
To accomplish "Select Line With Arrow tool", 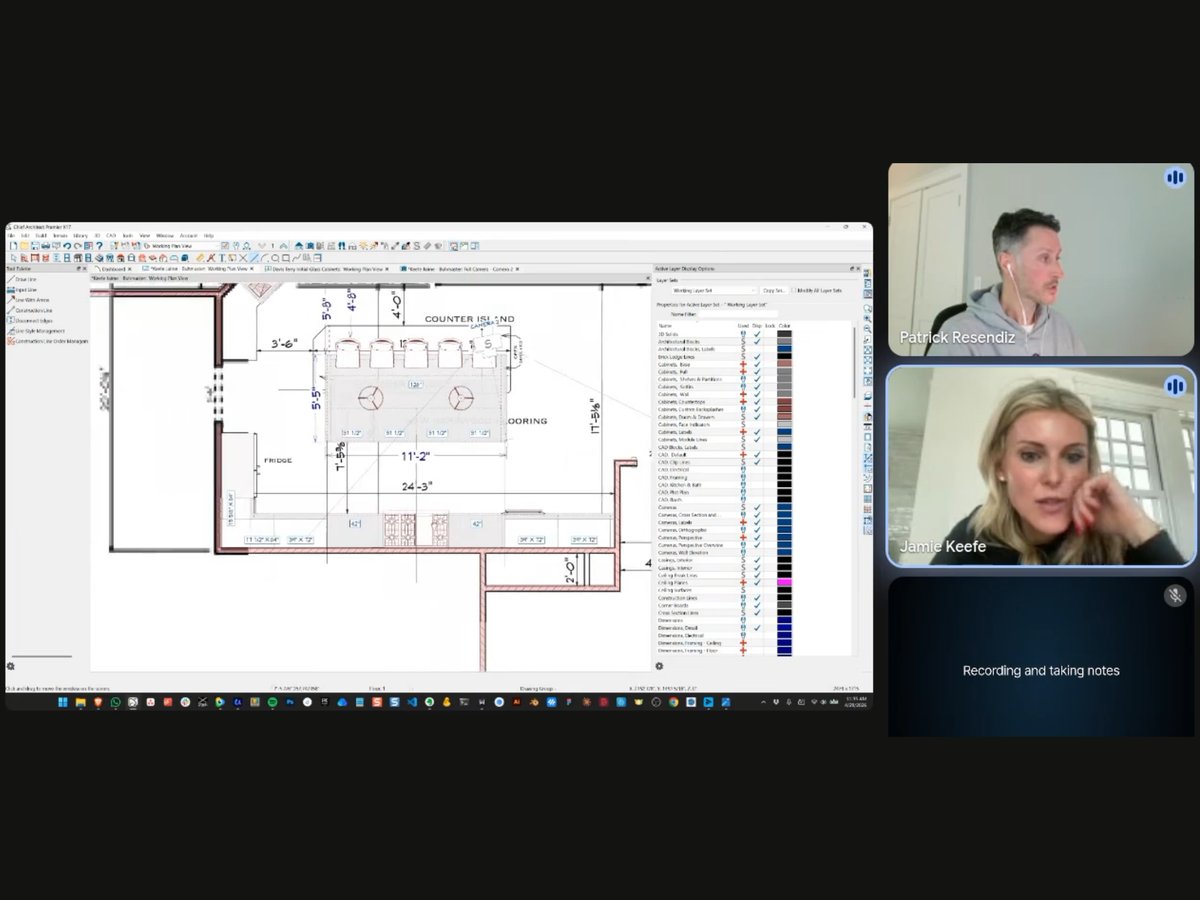I will coord(29,300).
